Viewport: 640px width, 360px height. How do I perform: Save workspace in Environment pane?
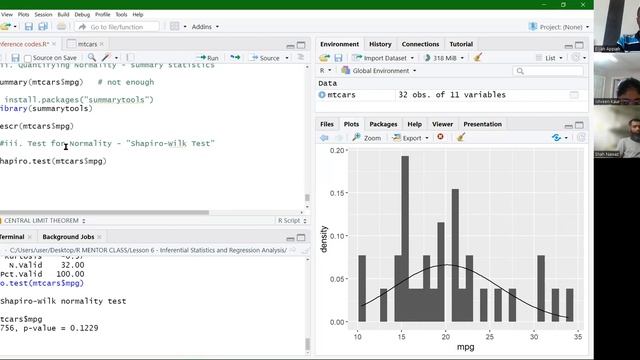coord(338,58)
